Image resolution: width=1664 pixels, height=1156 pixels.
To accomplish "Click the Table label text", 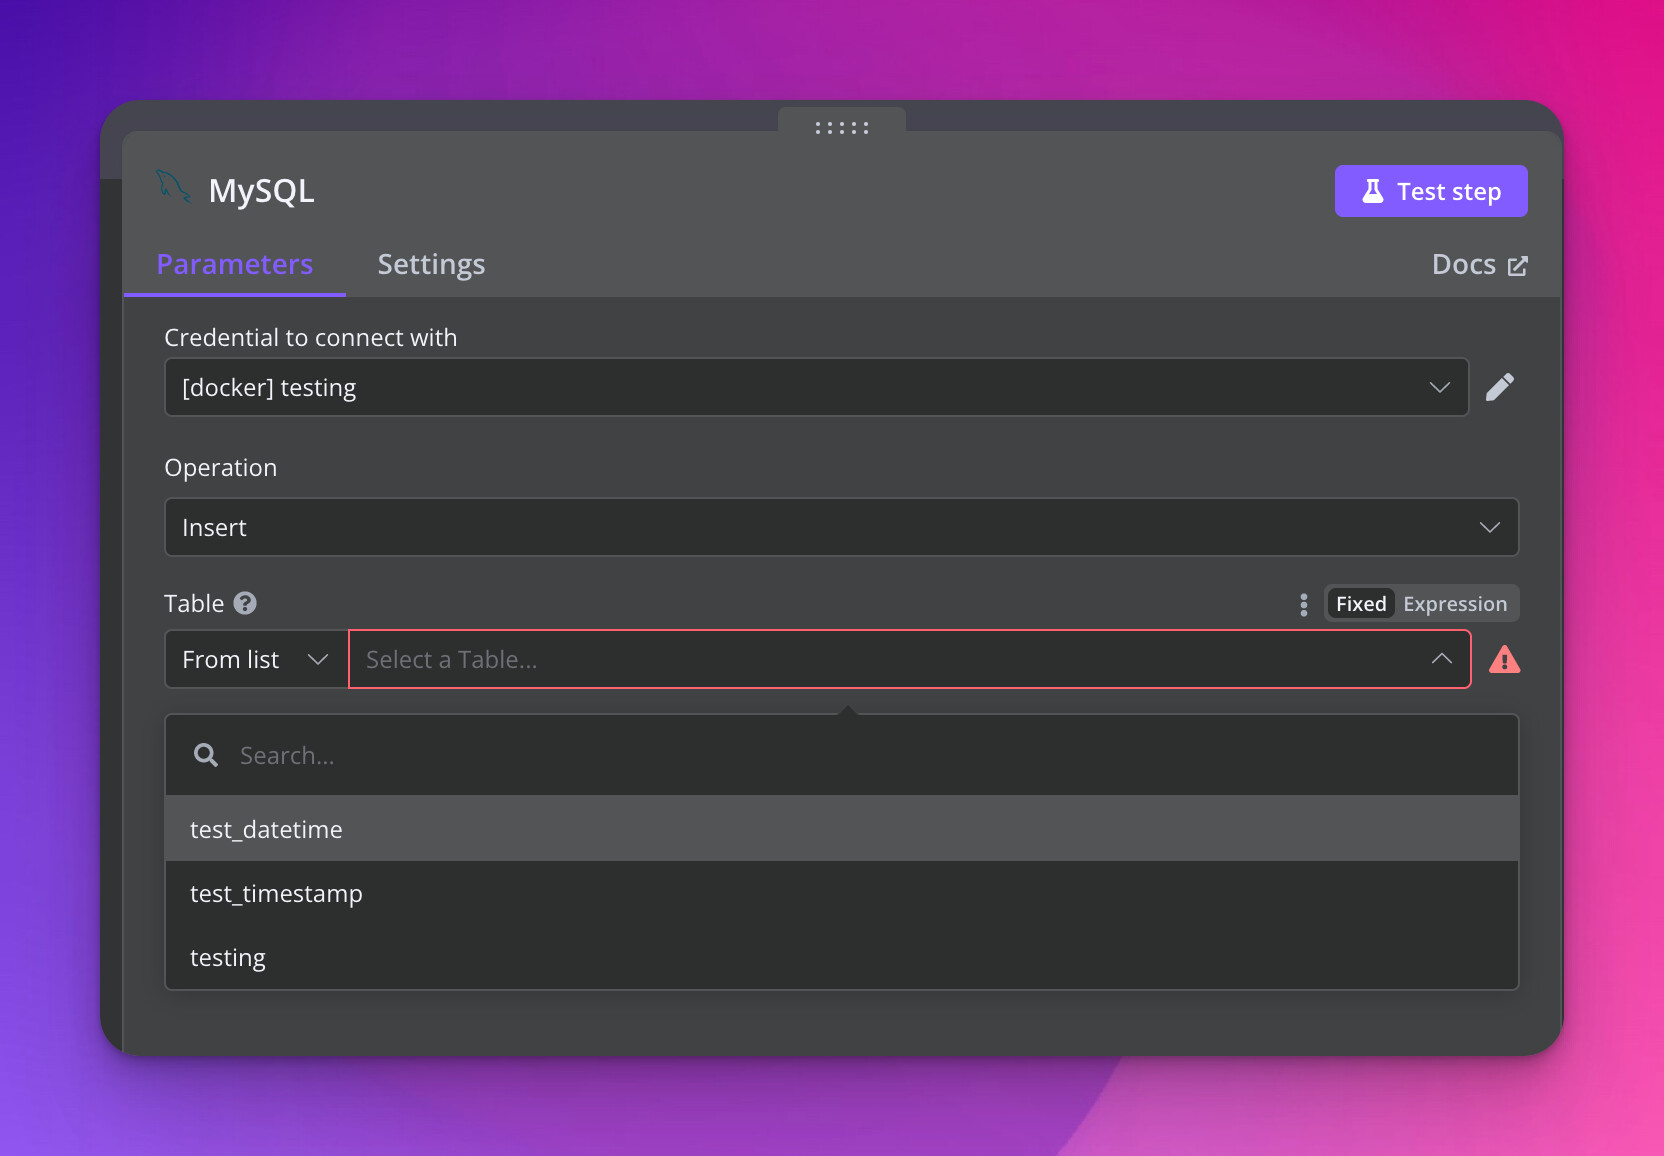I will coord(194,603).
